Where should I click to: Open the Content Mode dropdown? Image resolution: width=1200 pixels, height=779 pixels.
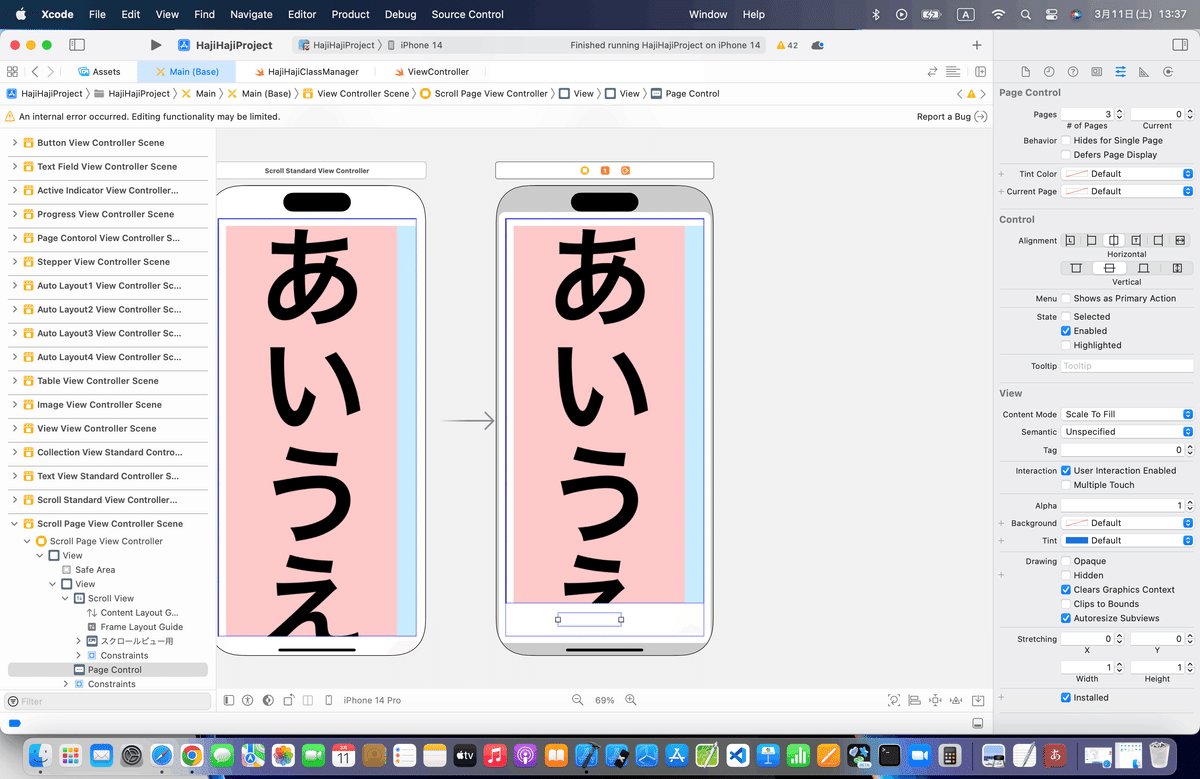(x=1127, y=414)
